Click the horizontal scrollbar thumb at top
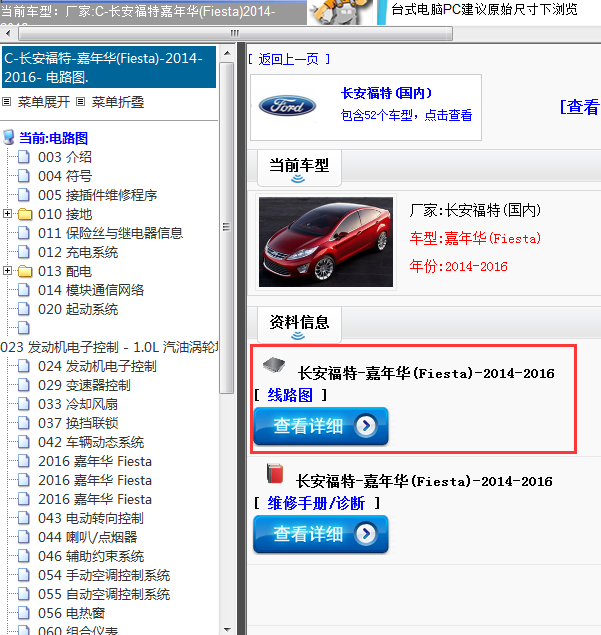This screenshot has width=601, height=635. pyautogui.click(x=235, y=33)
